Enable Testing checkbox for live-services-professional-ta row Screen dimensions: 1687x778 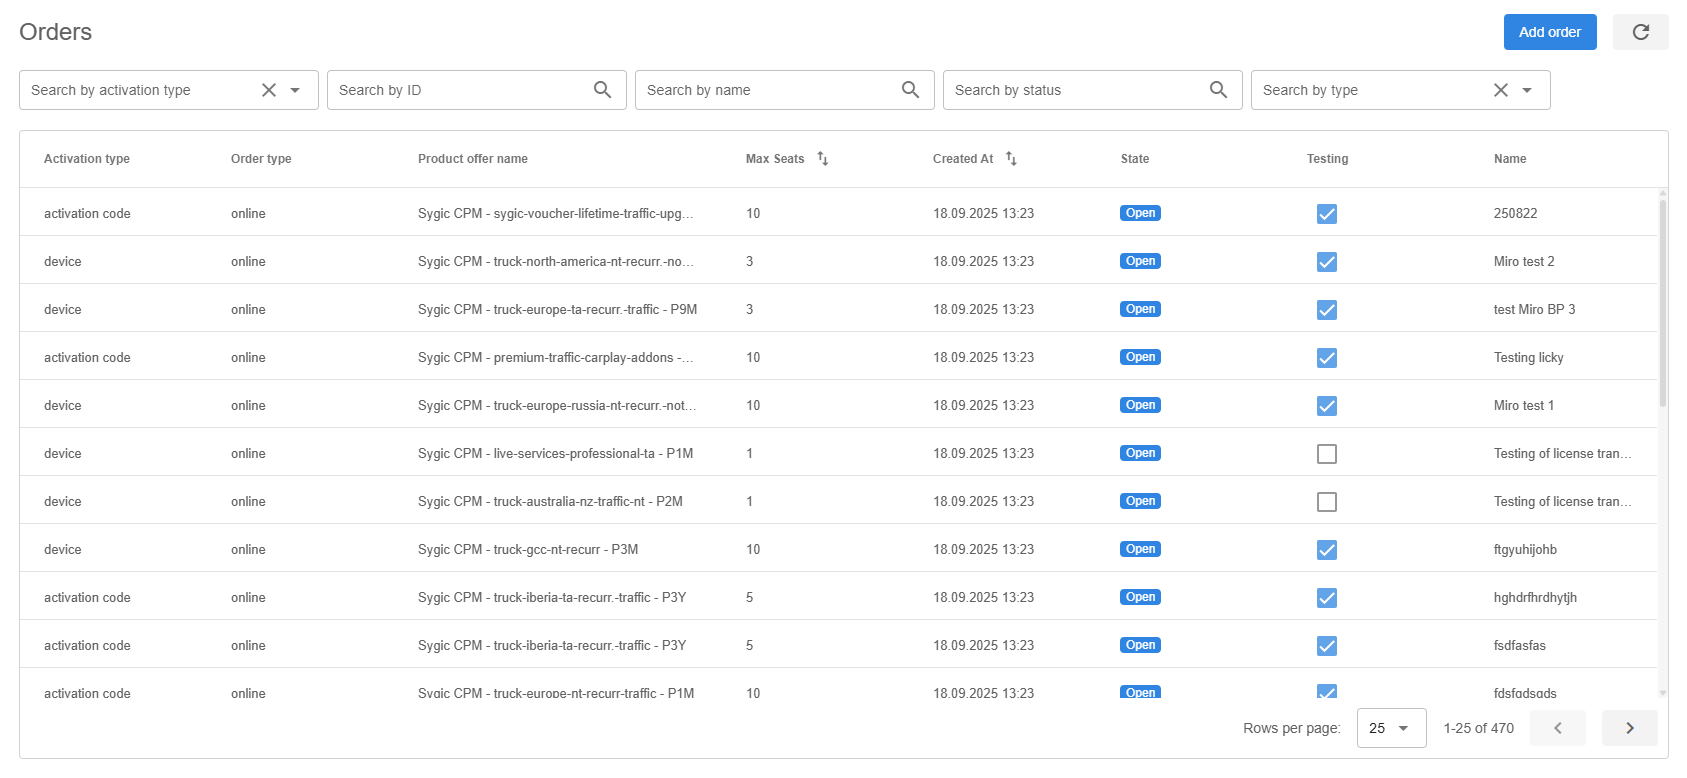click(1327, 454)
